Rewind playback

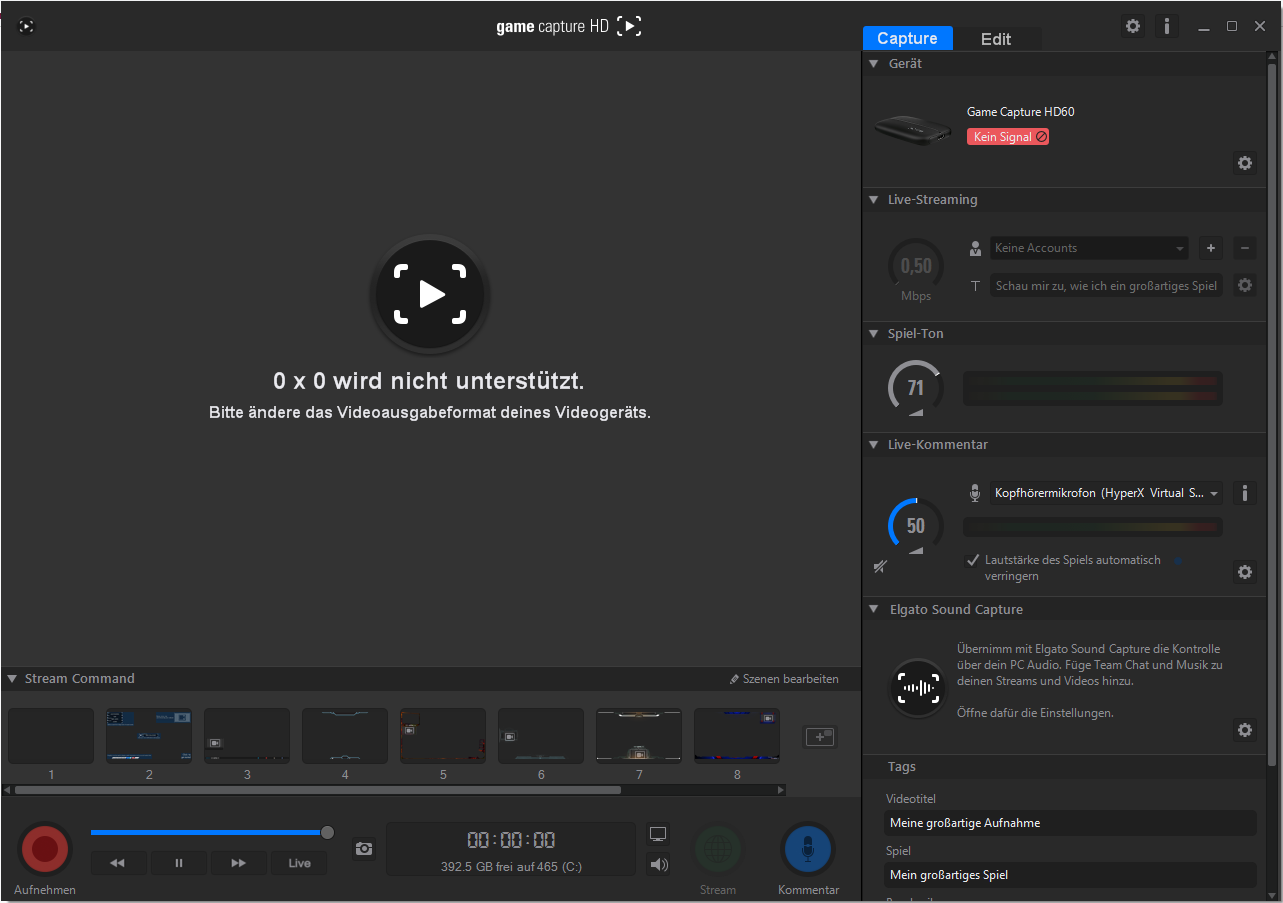[x=118, y=863]
